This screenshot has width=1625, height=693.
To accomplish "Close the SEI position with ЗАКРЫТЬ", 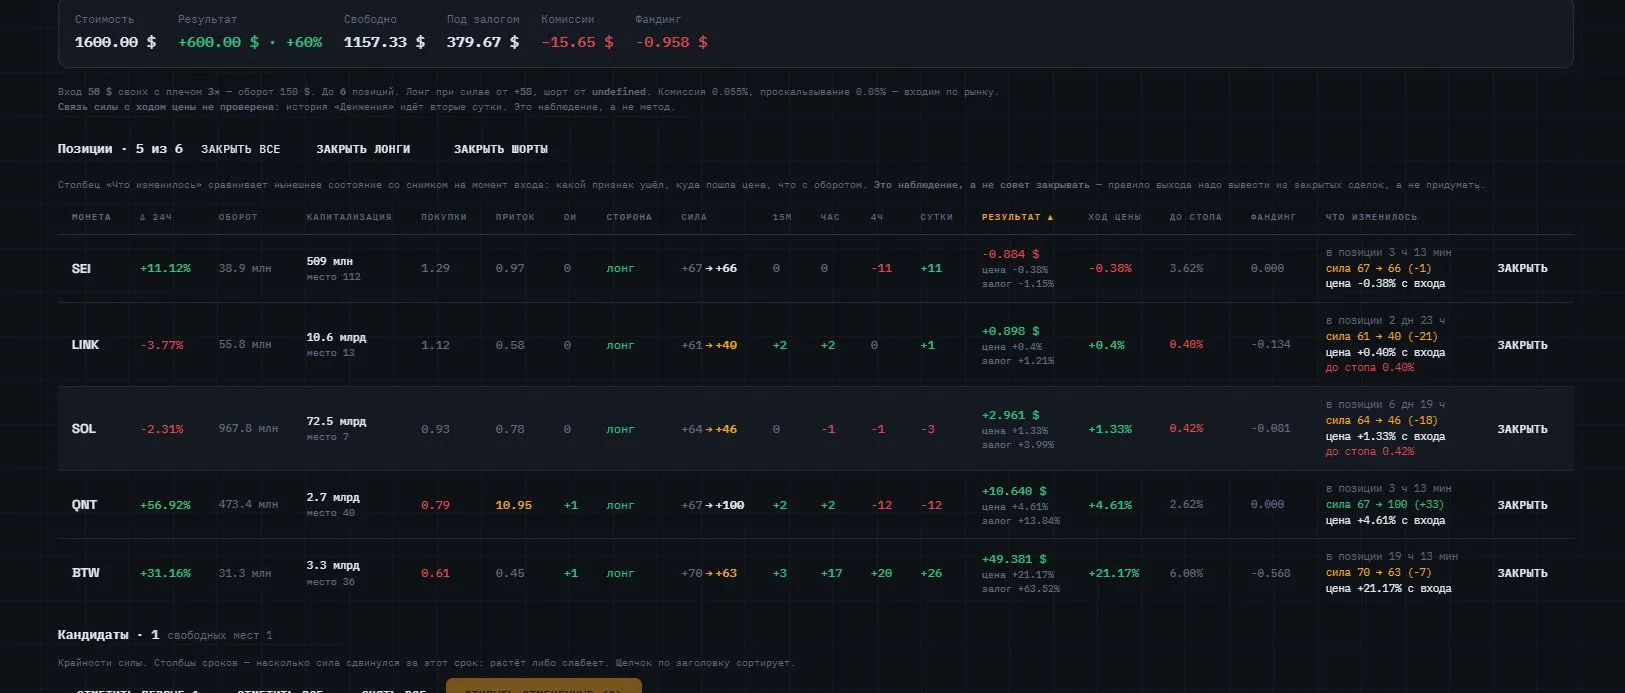I will pyautogui.click(x=1522, y=268).
